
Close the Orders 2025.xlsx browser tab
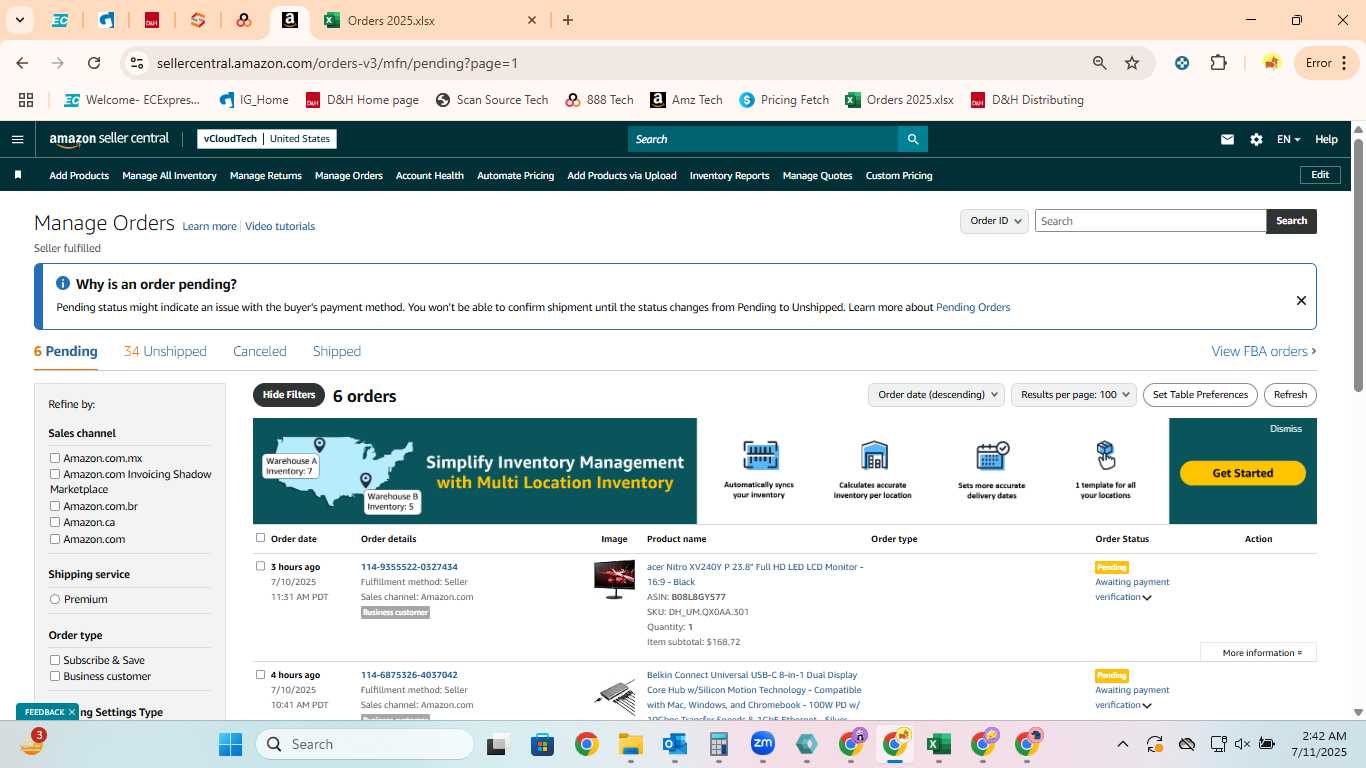(x=532, y=20)
